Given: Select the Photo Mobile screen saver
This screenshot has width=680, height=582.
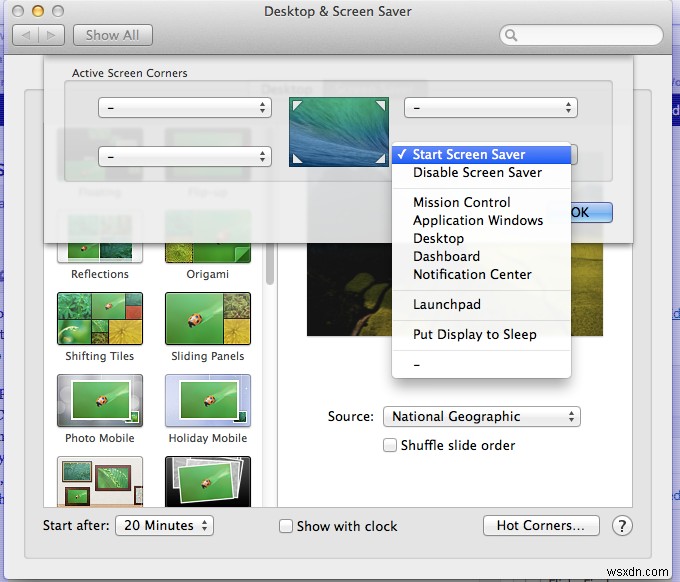Looking at the screenshot, I should (100, 401).
